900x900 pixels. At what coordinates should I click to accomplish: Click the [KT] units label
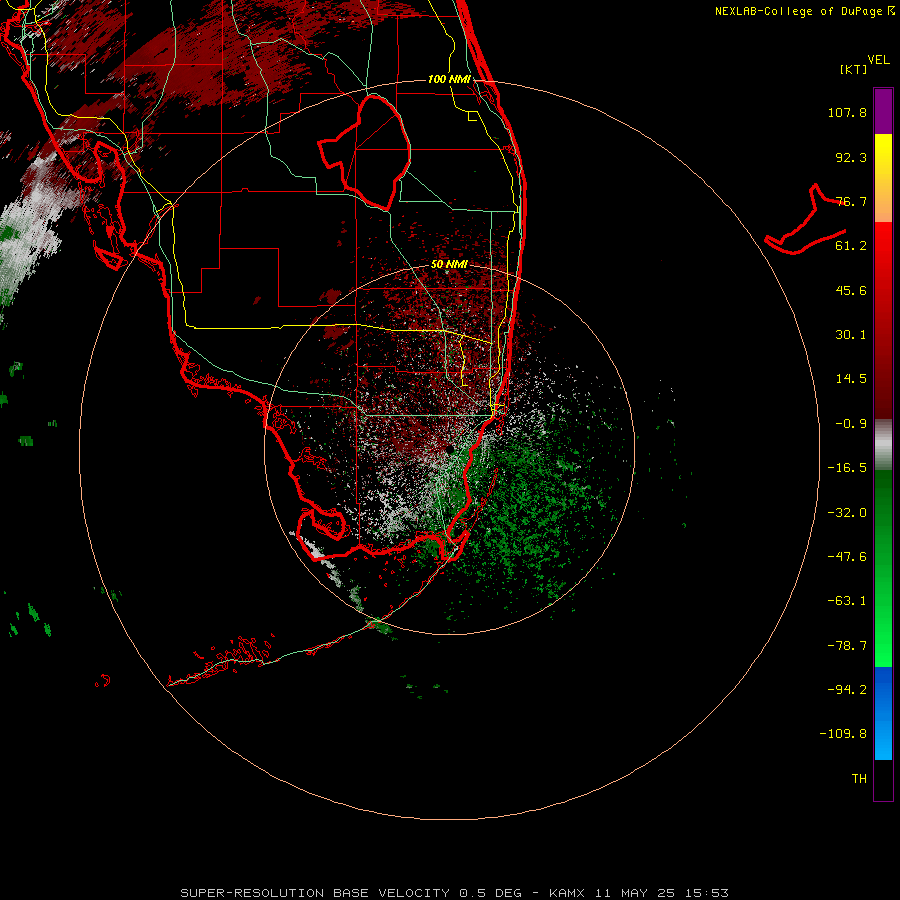(854, 69)
